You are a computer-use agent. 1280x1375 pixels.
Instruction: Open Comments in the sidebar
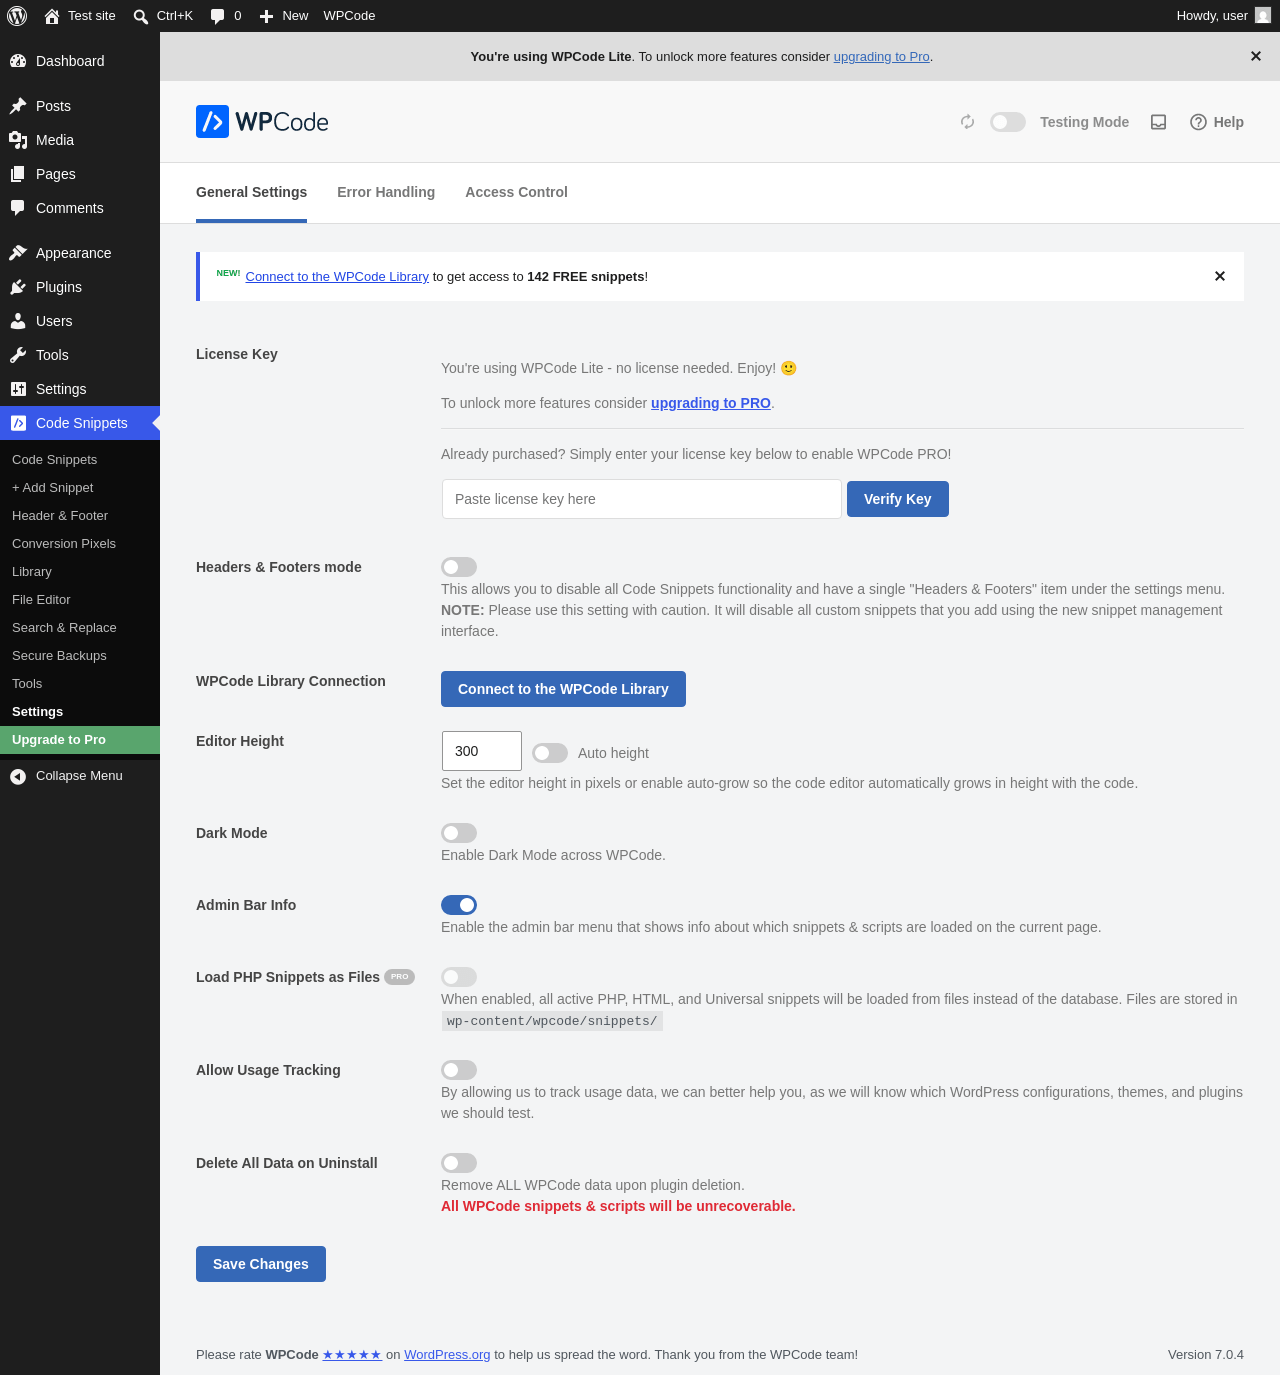80,208
